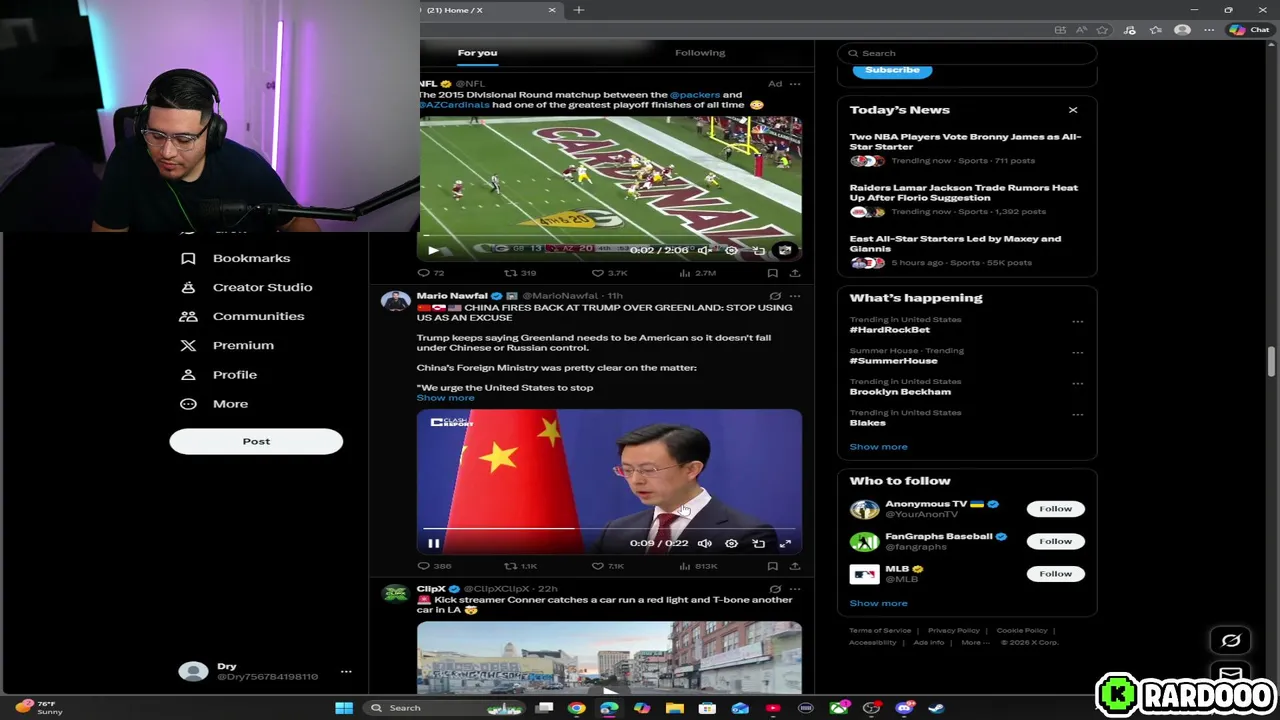Open the Brooklyn Beckham trending topic

point(900,391)
